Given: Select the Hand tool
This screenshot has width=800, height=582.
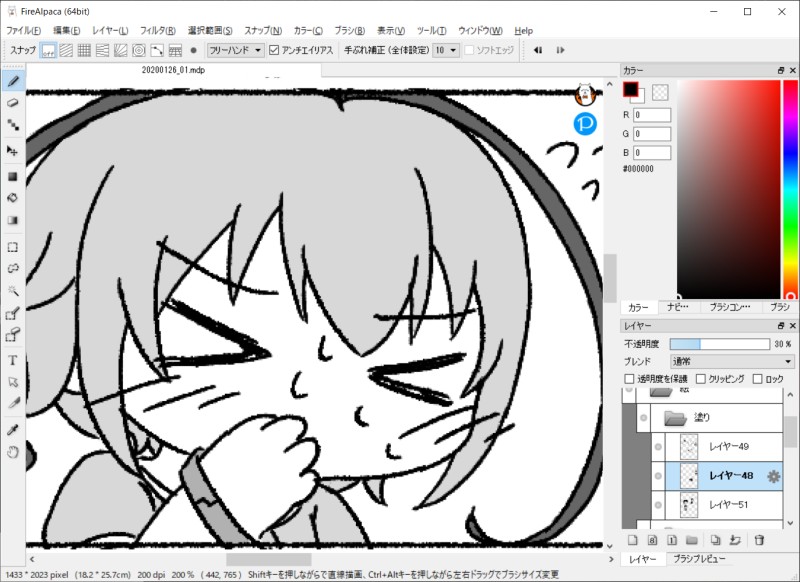Looking at the screenshot, I should tap(13, 451).
